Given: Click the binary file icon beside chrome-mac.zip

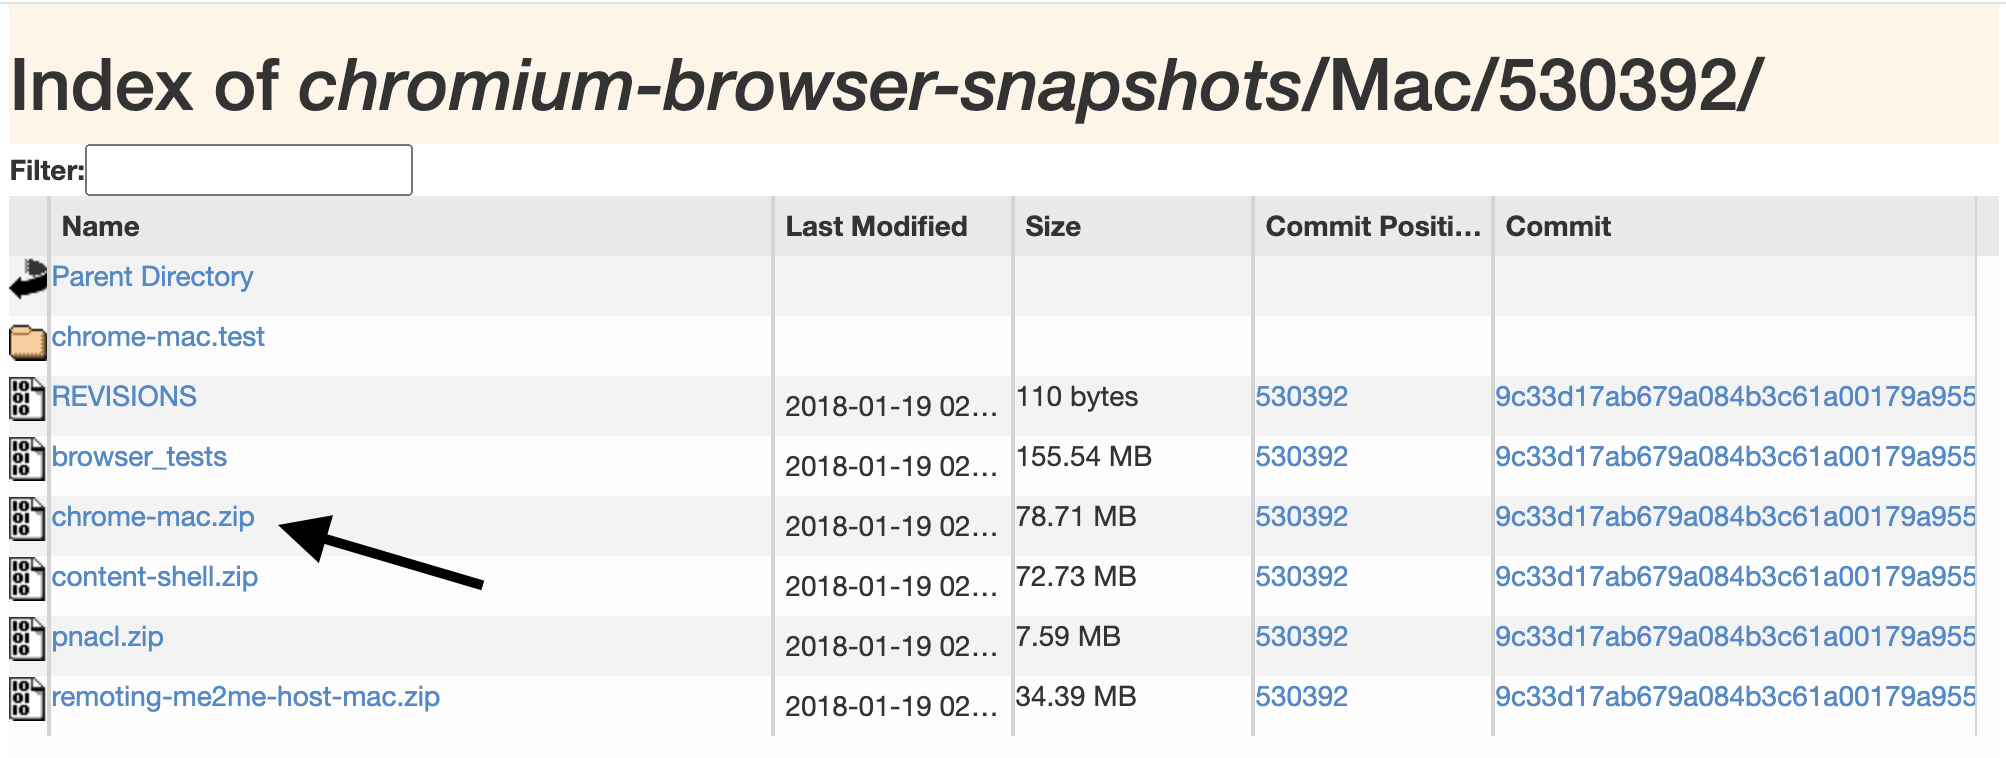Looking at the screenshot, I should [27, 518].
